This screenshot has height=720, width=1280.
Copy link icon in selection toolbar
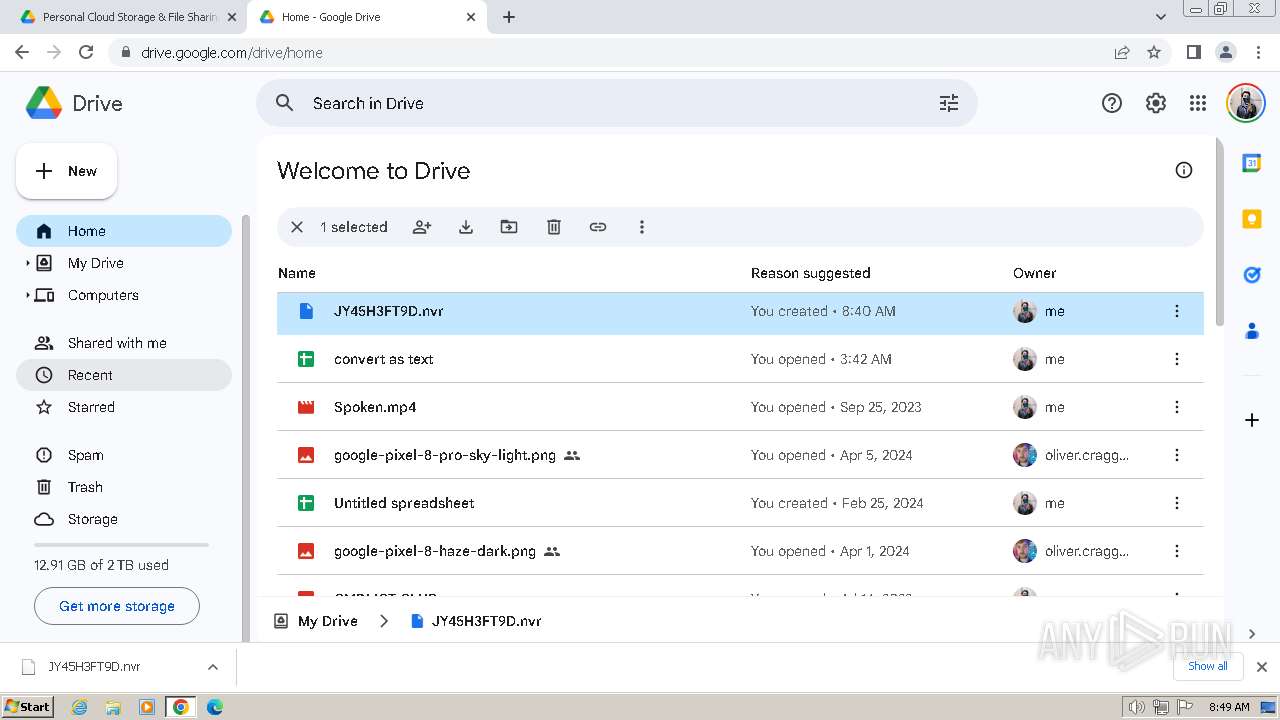[598, 227]
